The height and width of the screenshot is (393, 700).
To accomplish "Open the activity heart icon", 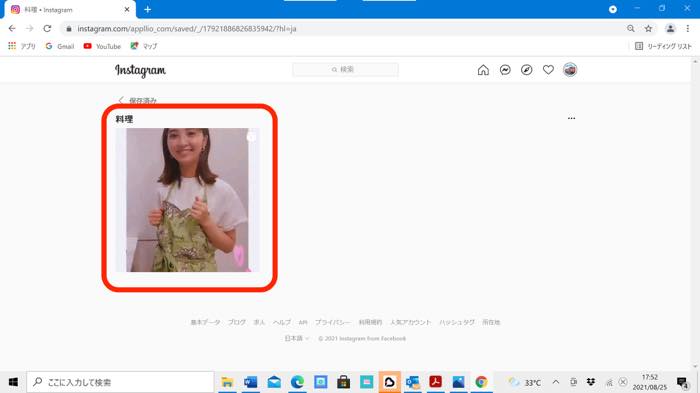I will tap(548, 70).
